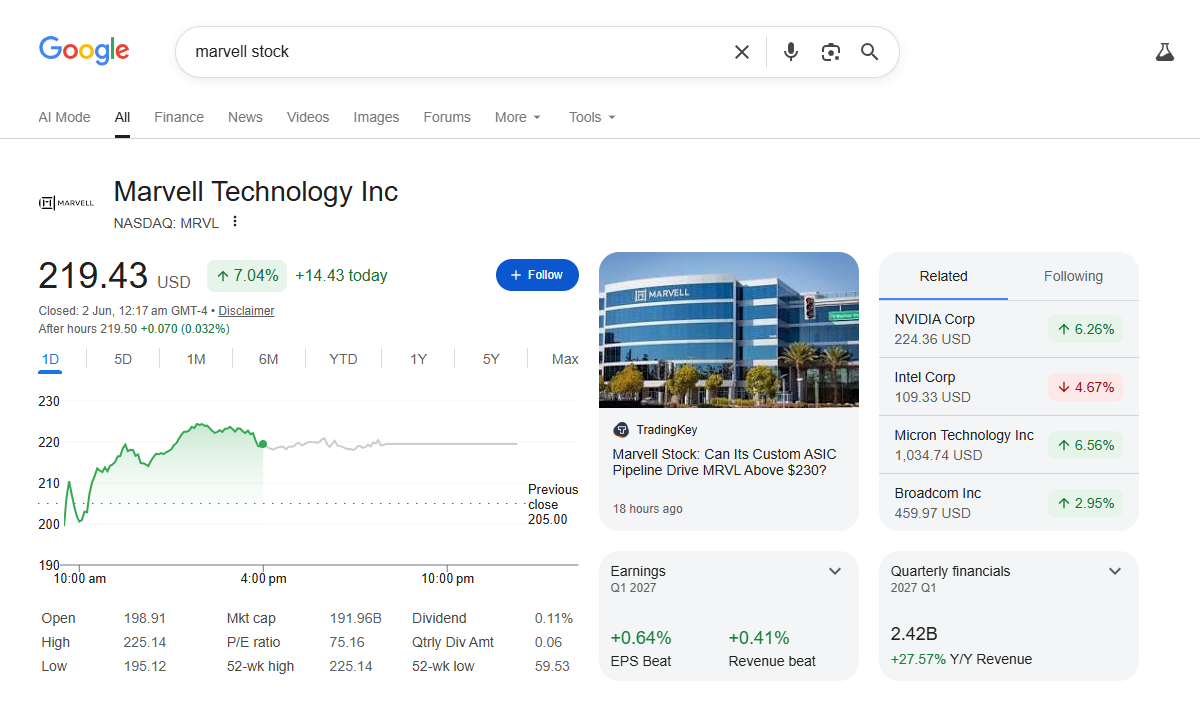The width and height of the screenshot is (1200, 703).
Task: Click the +0.41% Revenue beat figure
Action: click(759, 638)
